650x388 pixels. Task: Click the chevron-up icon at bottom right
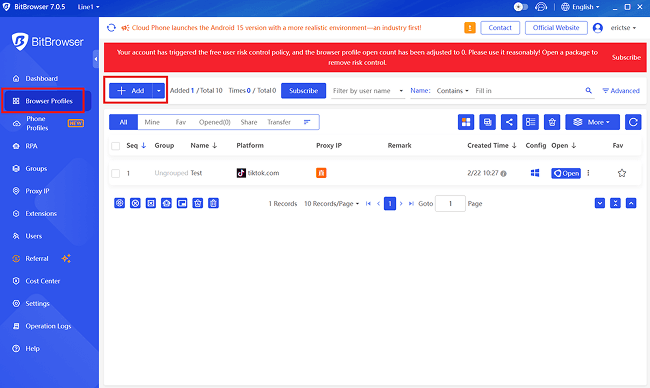pos(631,203)
